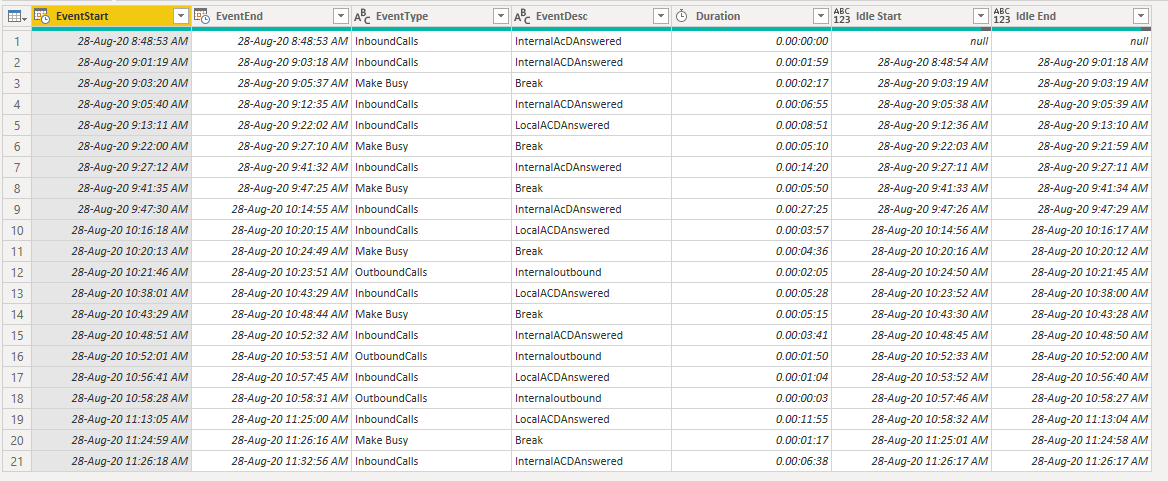Click Make Busy cell in row 3
1168x481 pixels.
point(431,83)
